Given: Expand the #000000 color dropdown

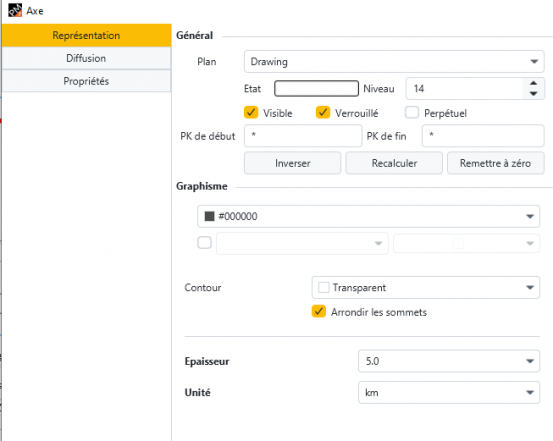Looking at the screenshot, I should click(x=369, y=216).
